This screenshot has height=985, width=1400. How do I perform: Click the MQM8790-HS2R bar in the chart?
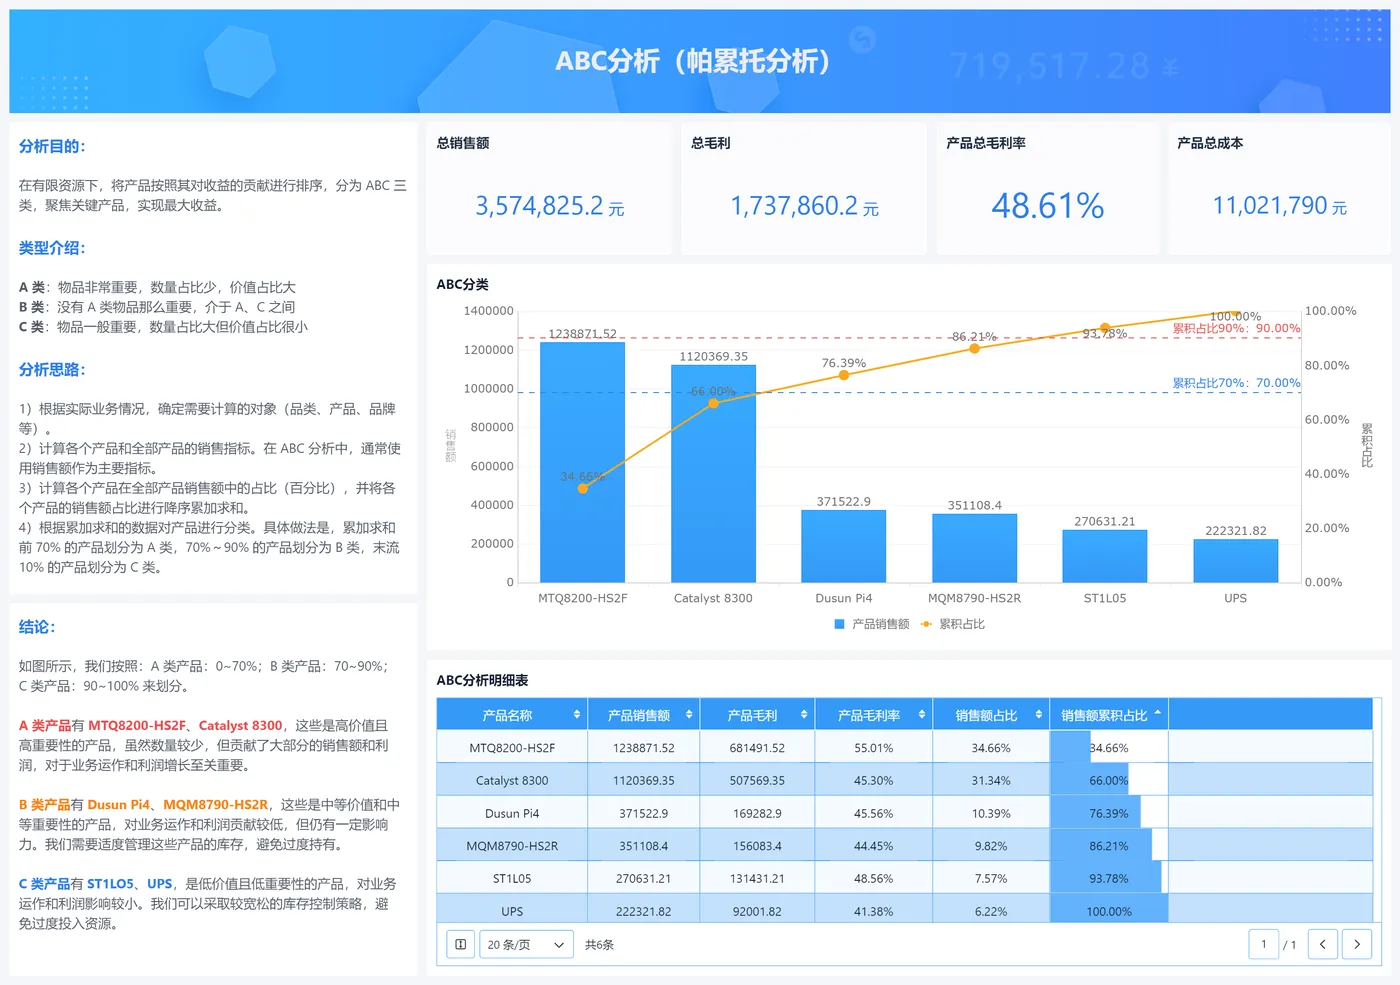[975, 548]
